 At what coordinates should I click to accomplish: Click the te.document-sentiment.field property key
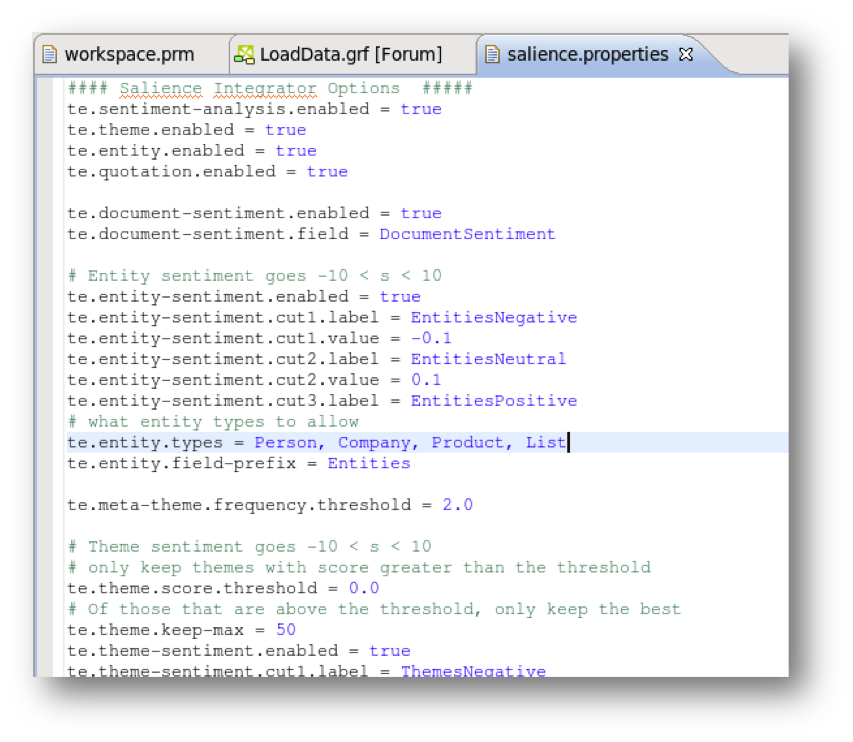coord(208,234)
